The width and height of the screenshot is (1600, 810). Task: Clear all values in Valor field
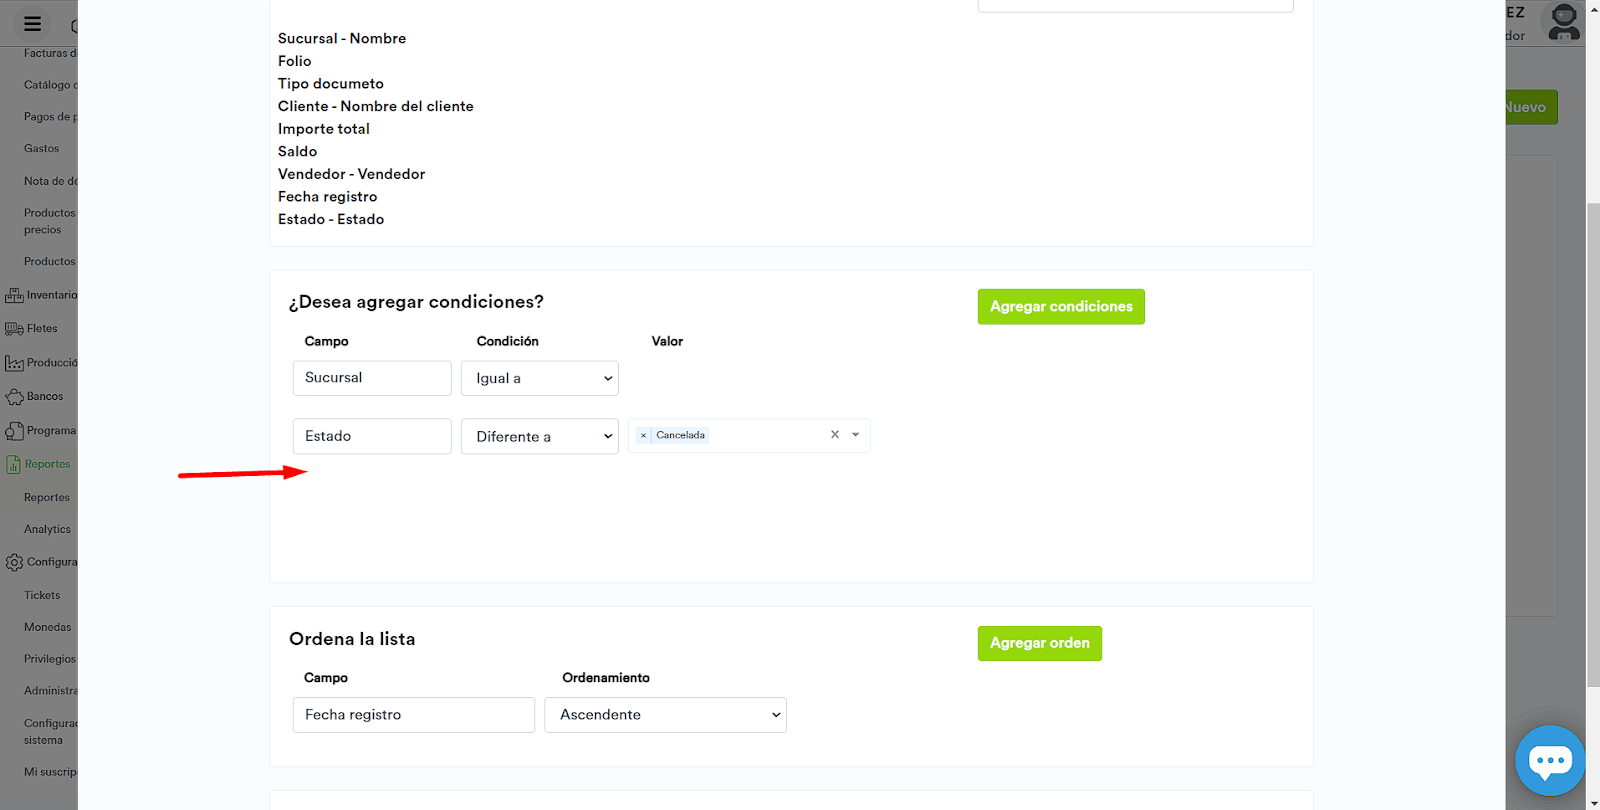point(835,435)
